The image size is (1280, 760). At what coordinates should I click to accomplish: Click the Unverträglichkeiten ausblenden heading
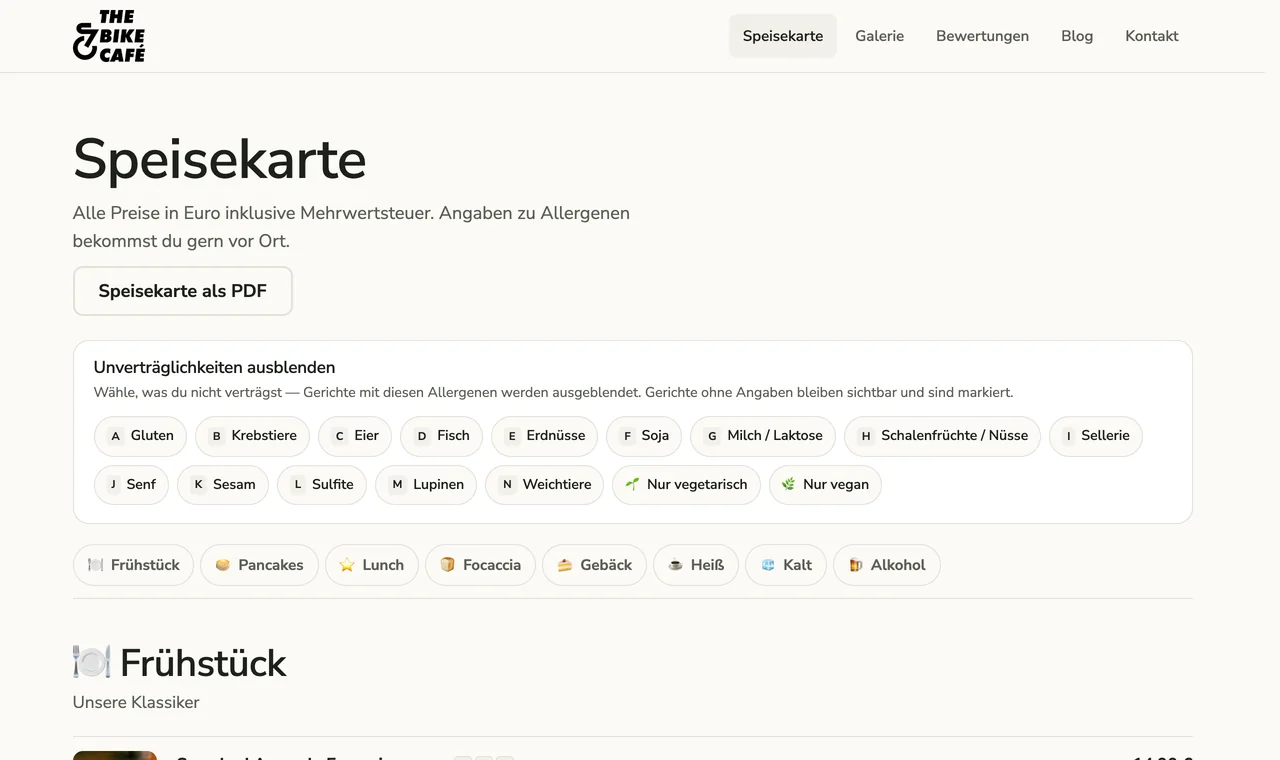(214, 367)
